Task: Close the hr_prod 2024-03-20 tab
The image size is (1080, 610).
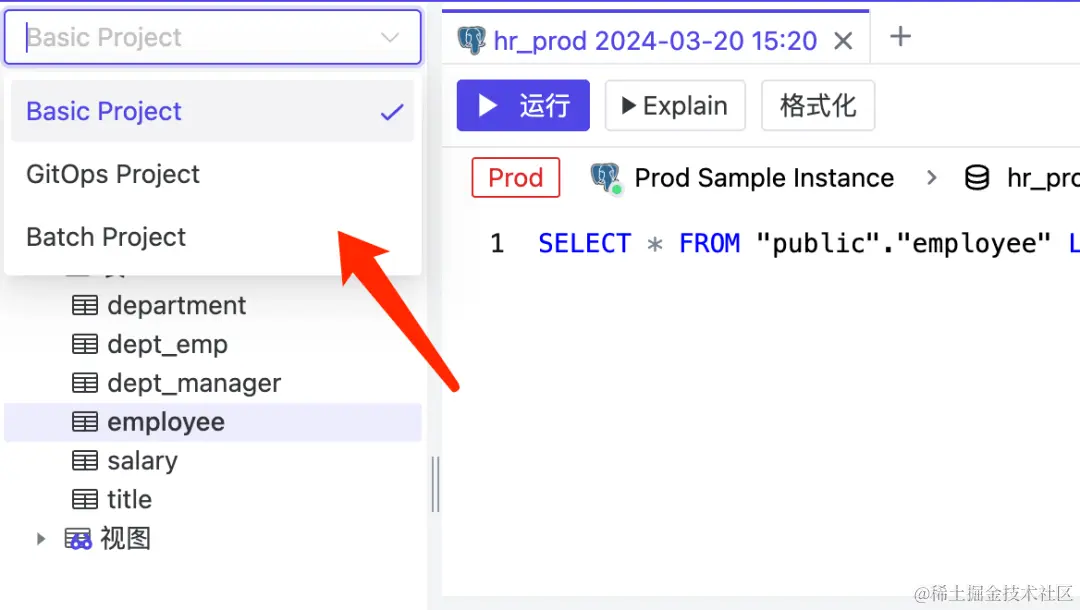Action: [x=843, y=41]
